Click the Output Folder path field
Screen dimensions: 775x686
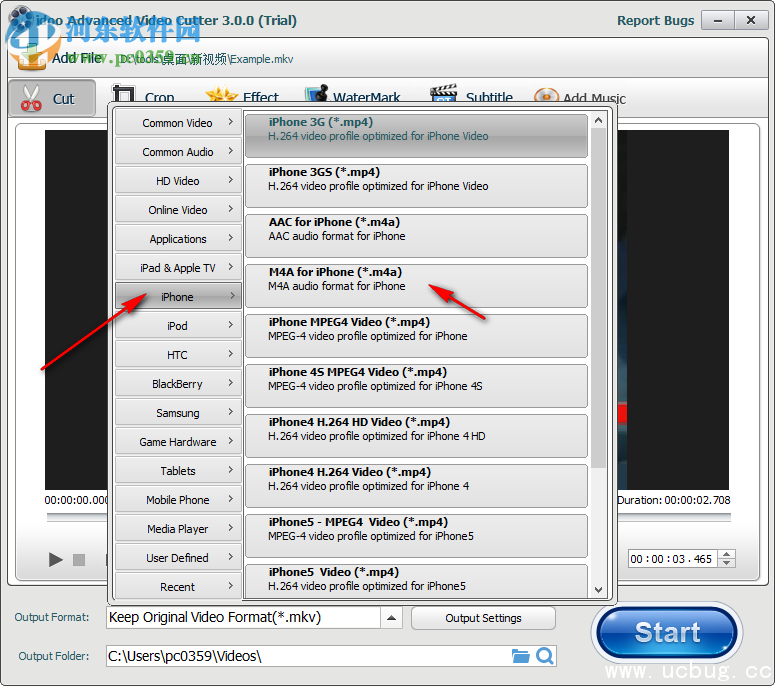306,656
